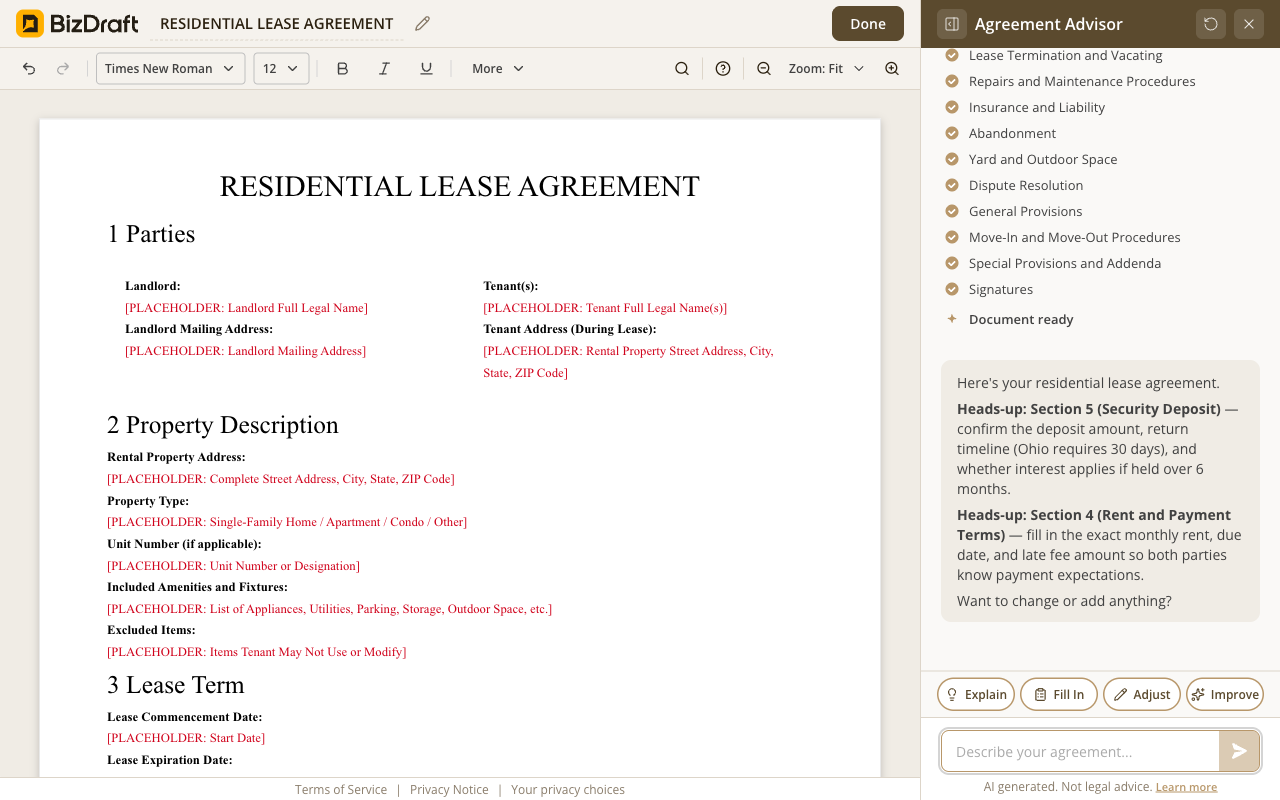Click the Improve suggestion chip
The height and width of the screenshot is (800, 1280).
pos(1225,694)
